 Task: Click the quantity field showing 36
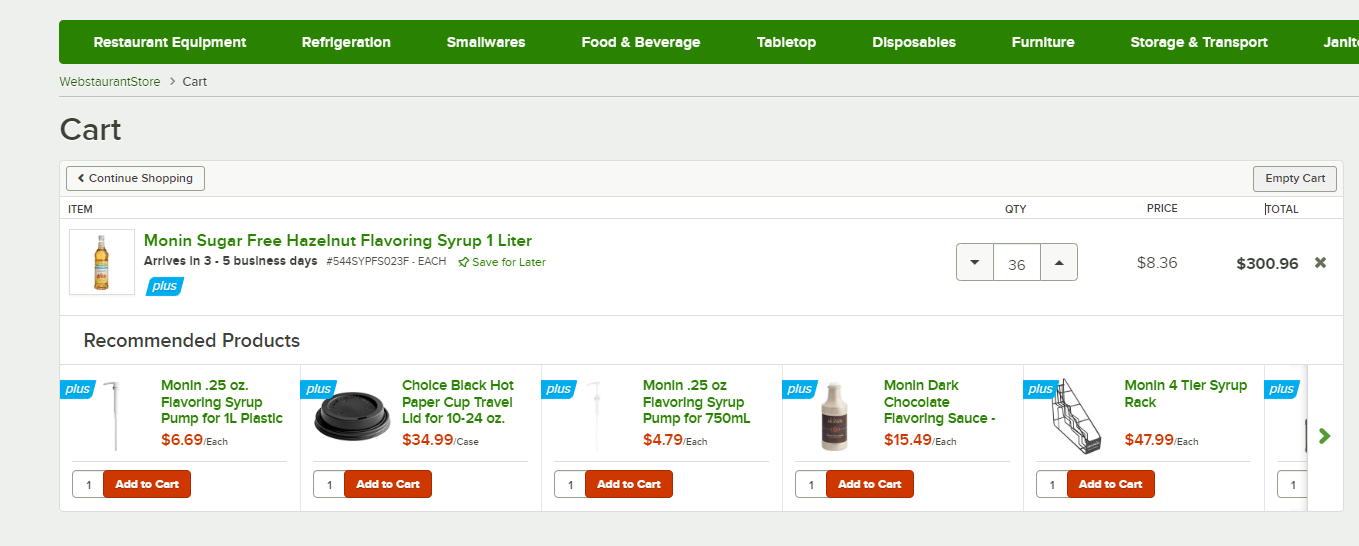[1017, 263]
